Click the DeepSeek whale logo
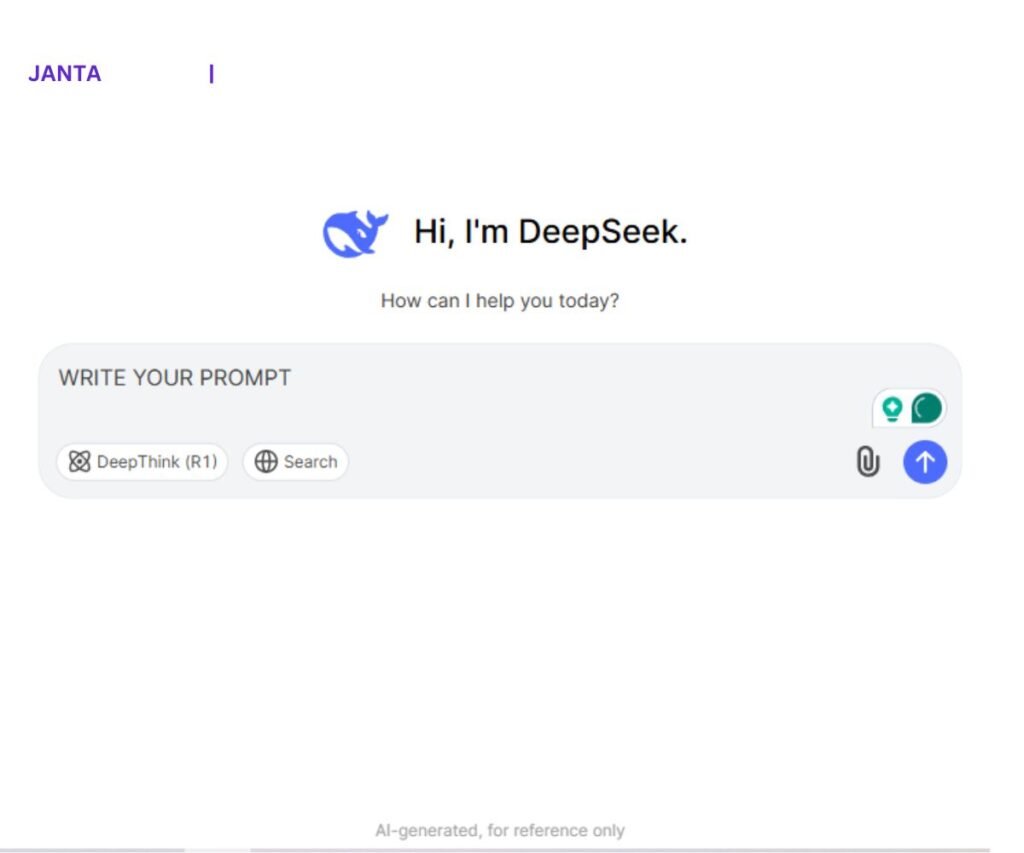The image size is (1024, 853). (355, 233)
